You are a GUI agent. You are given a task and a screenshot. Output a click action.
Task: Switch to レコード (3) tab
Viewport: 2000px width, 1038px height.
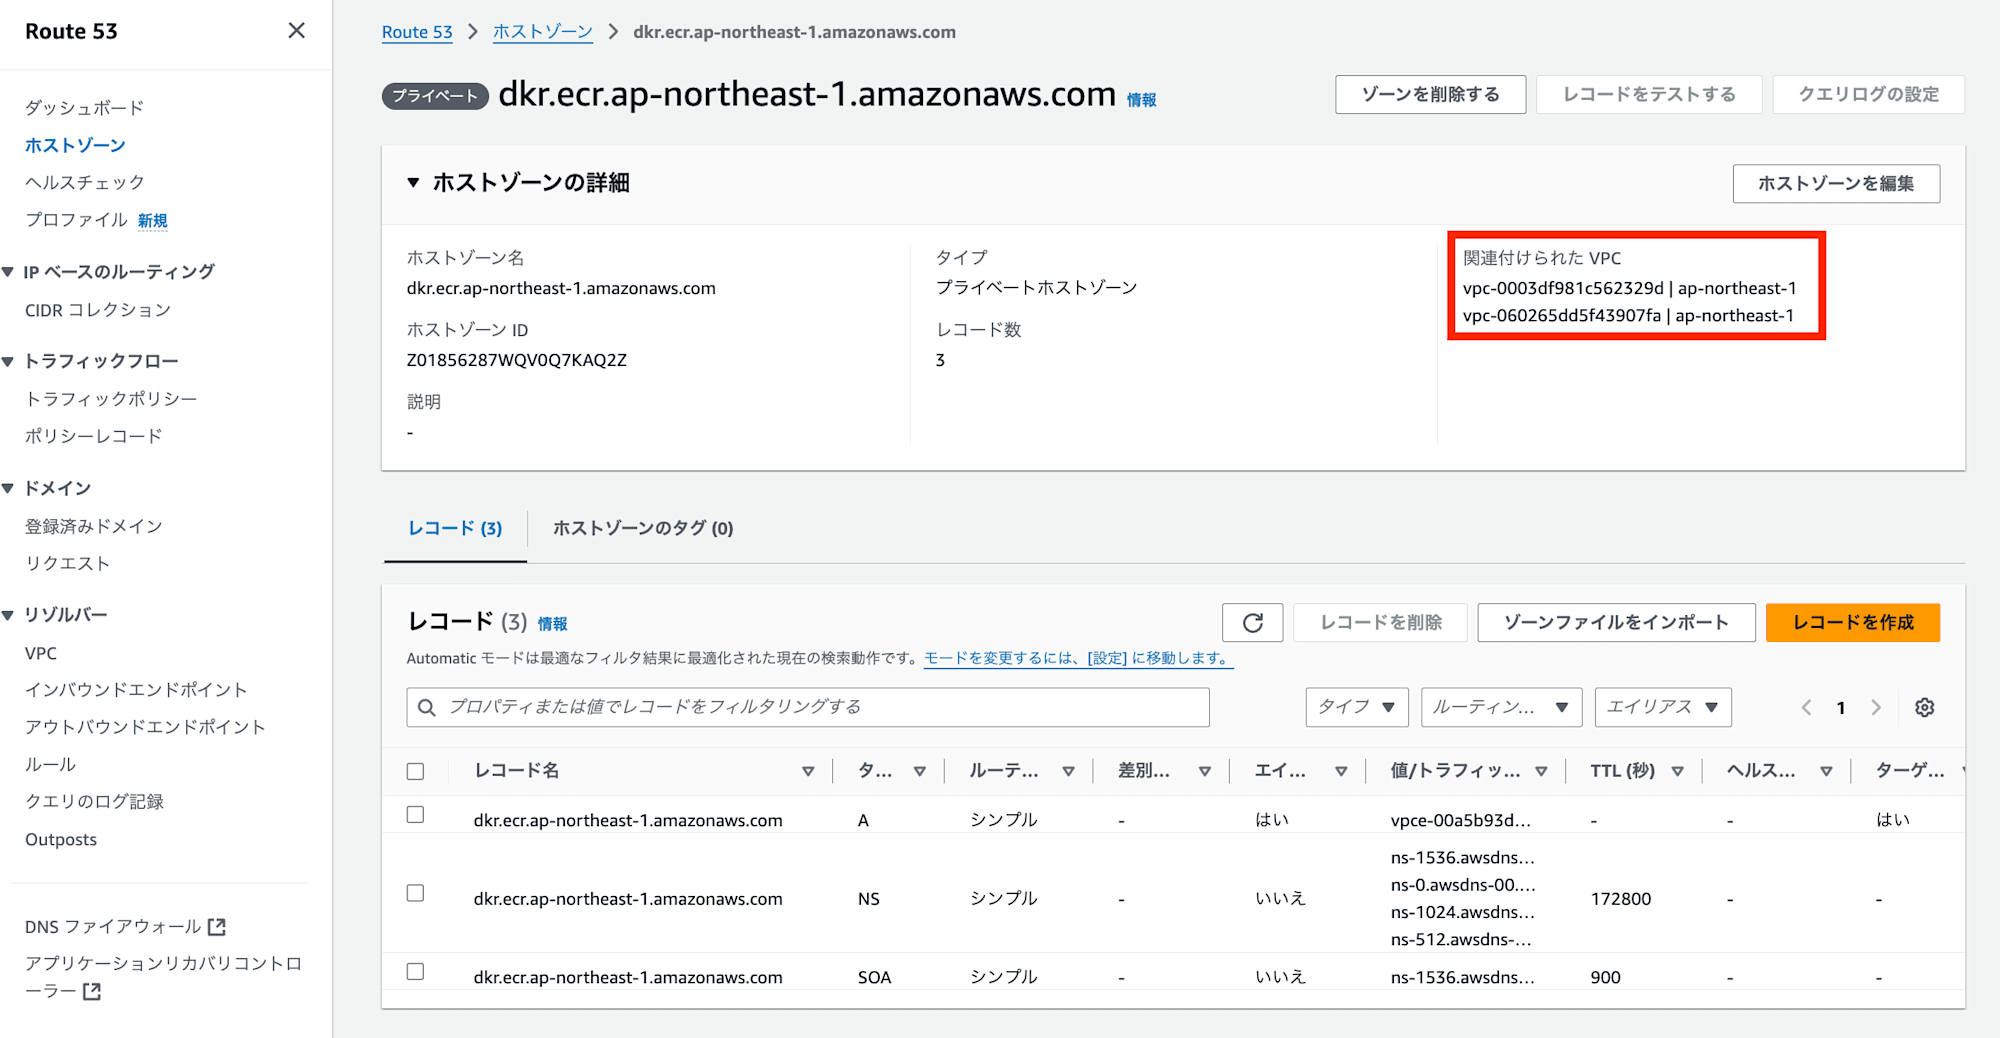coord(455,528)
